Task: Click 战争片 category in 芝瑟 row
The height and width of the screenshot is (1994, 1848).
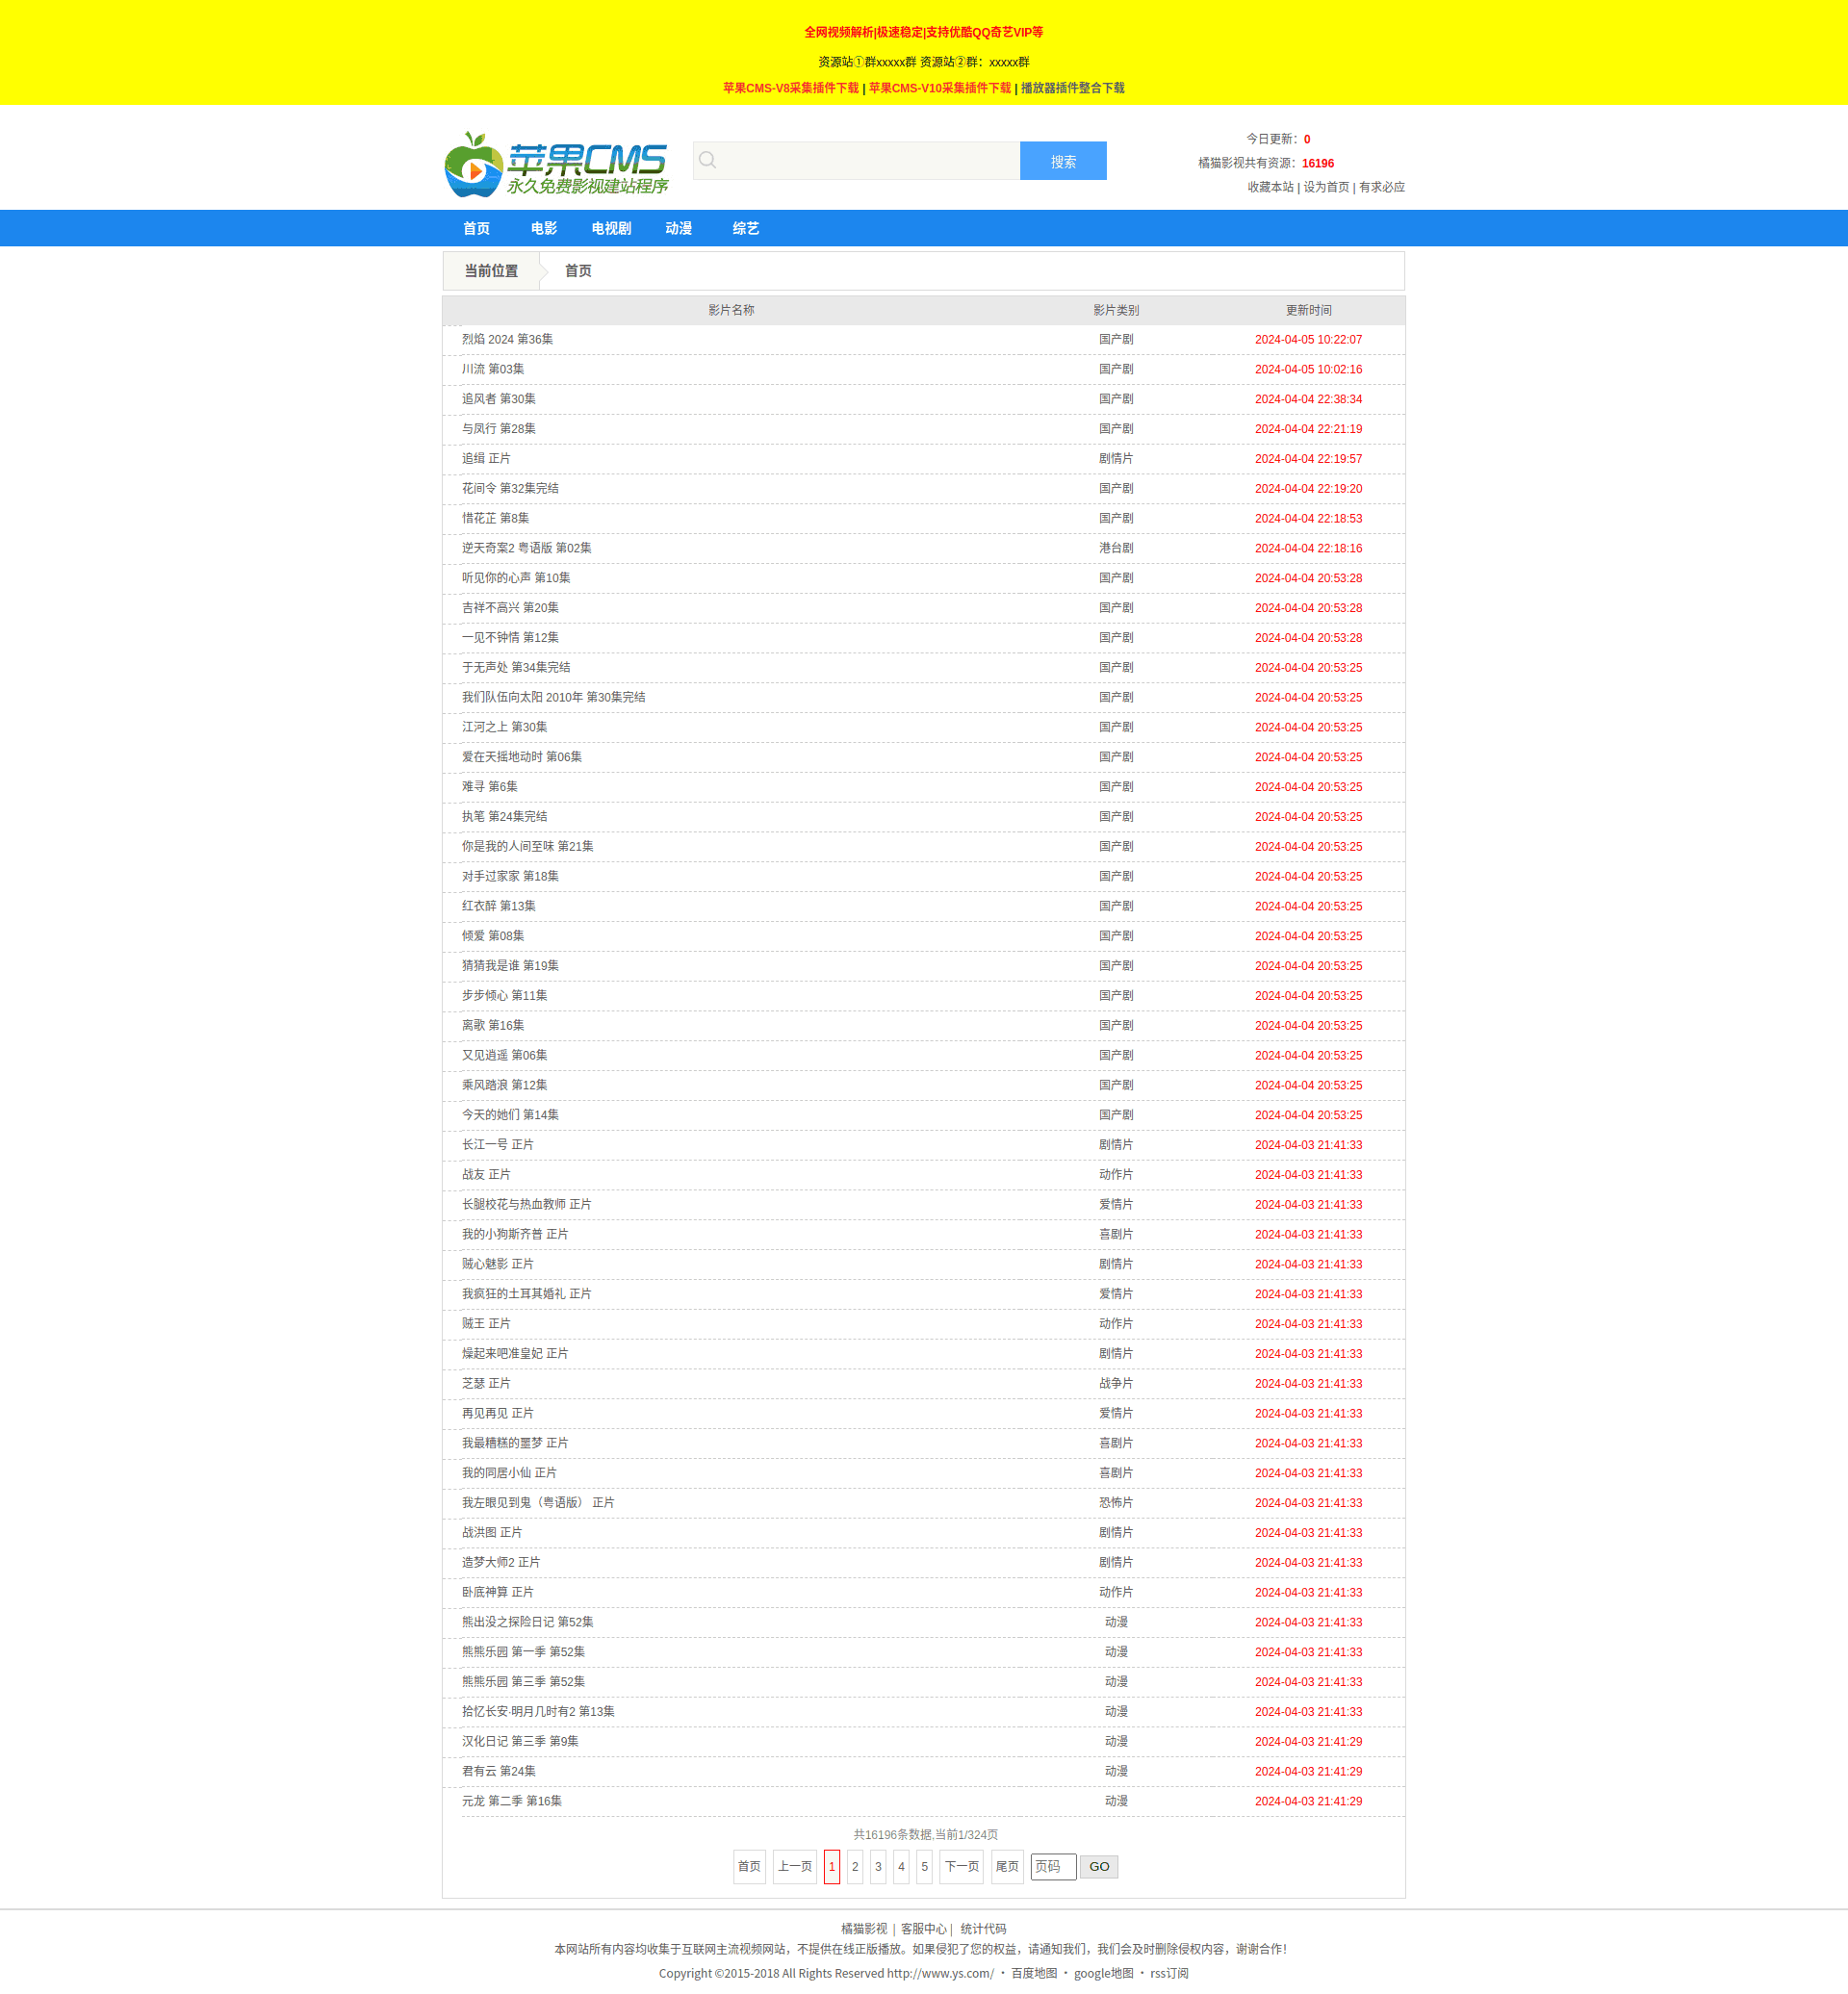Action: pos(1116,1384)
